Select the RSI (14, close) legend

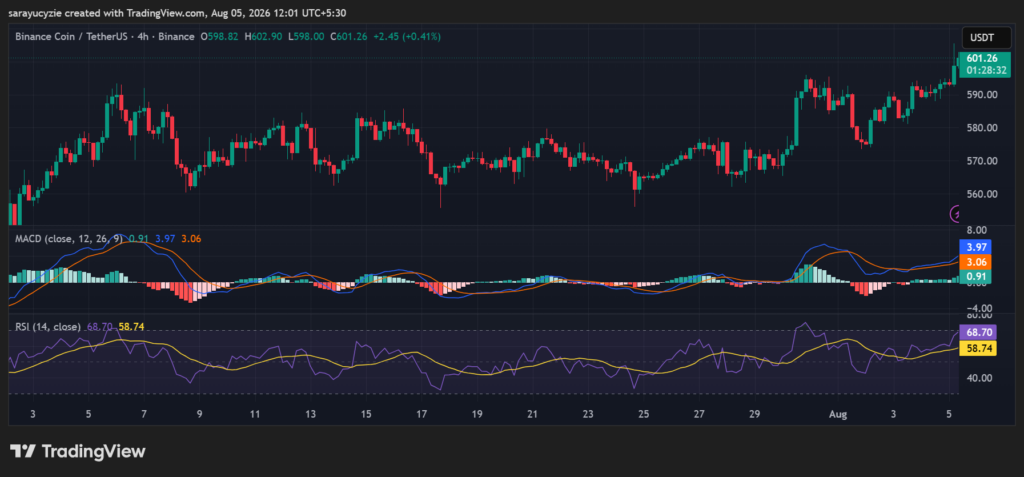click(x=48, y=326)
